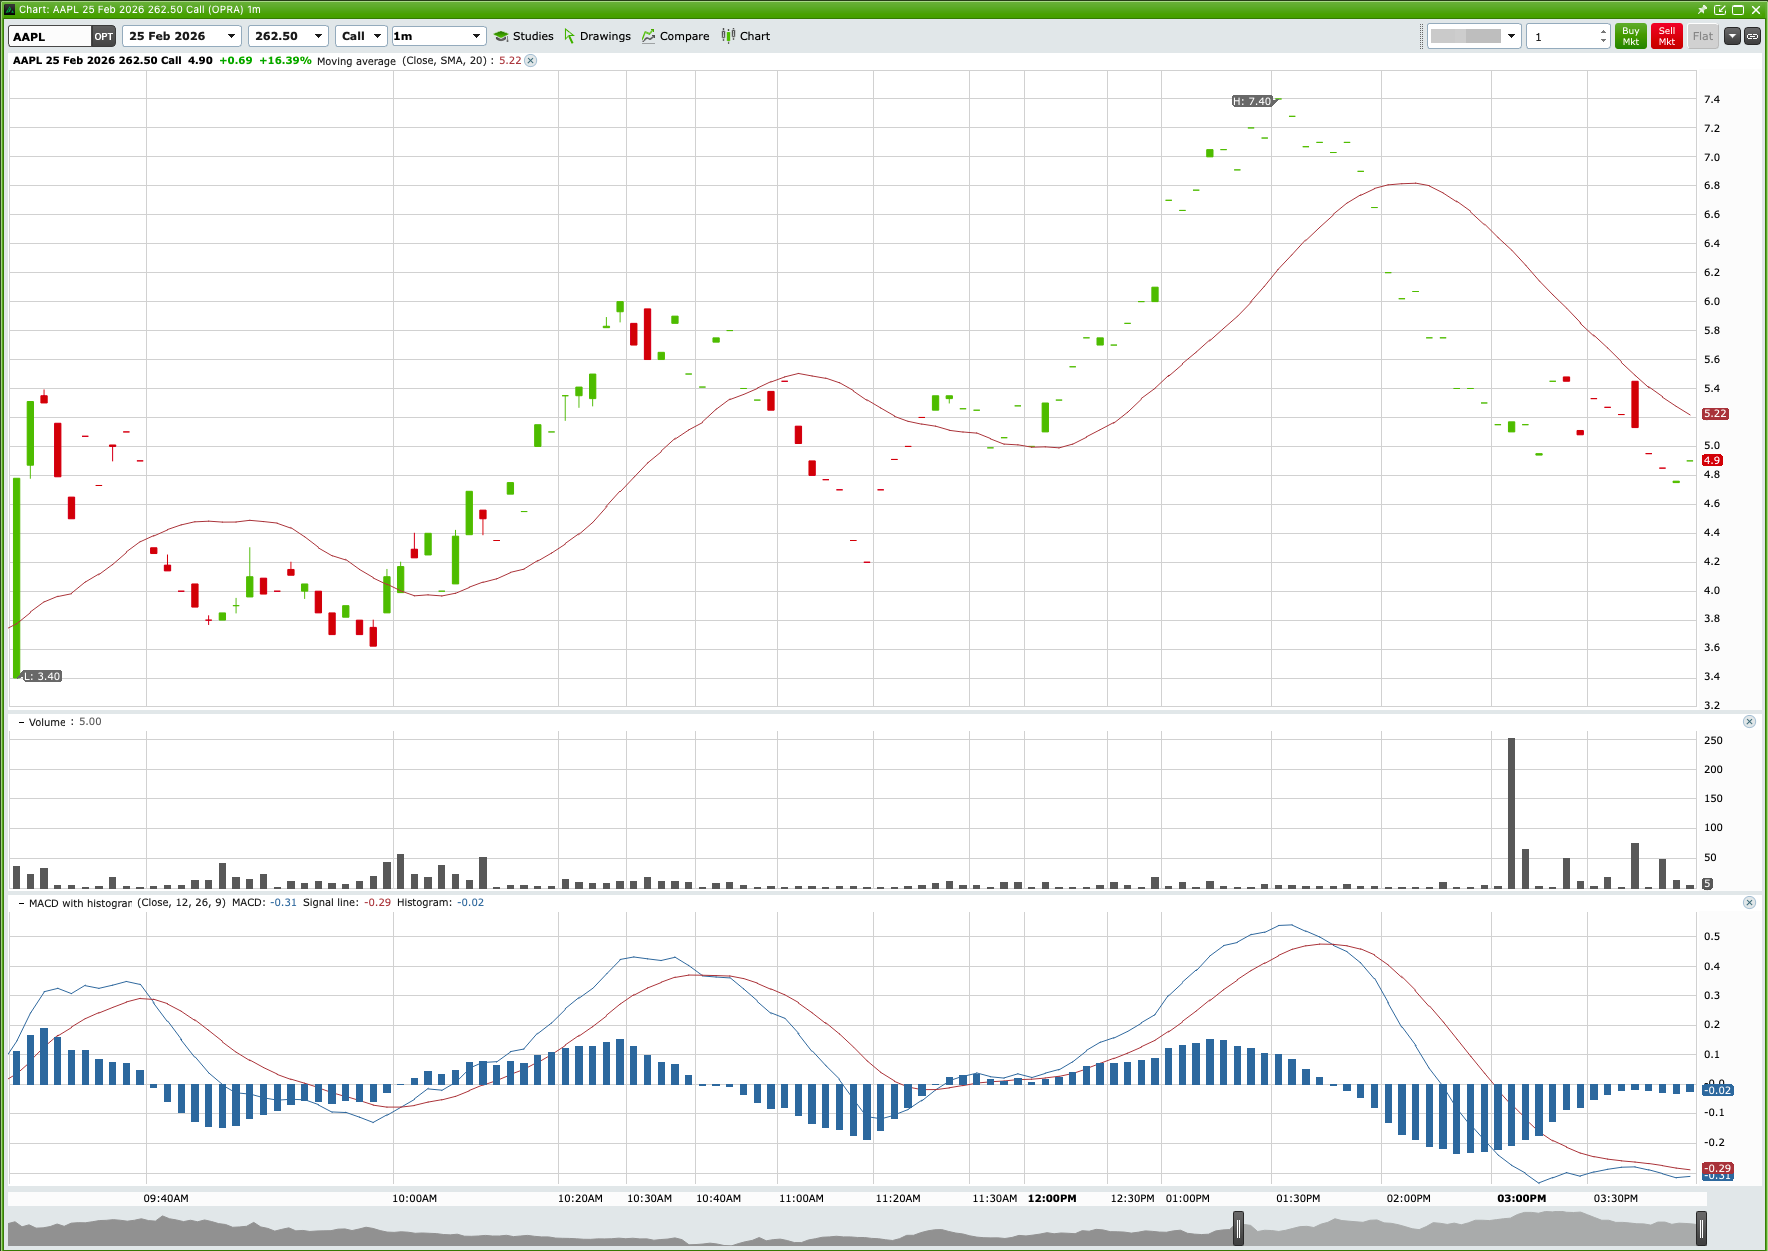Screen dimensions: 1768x1251
Task: Click the red Sell Mkt button
Action: pos(1666,35)
